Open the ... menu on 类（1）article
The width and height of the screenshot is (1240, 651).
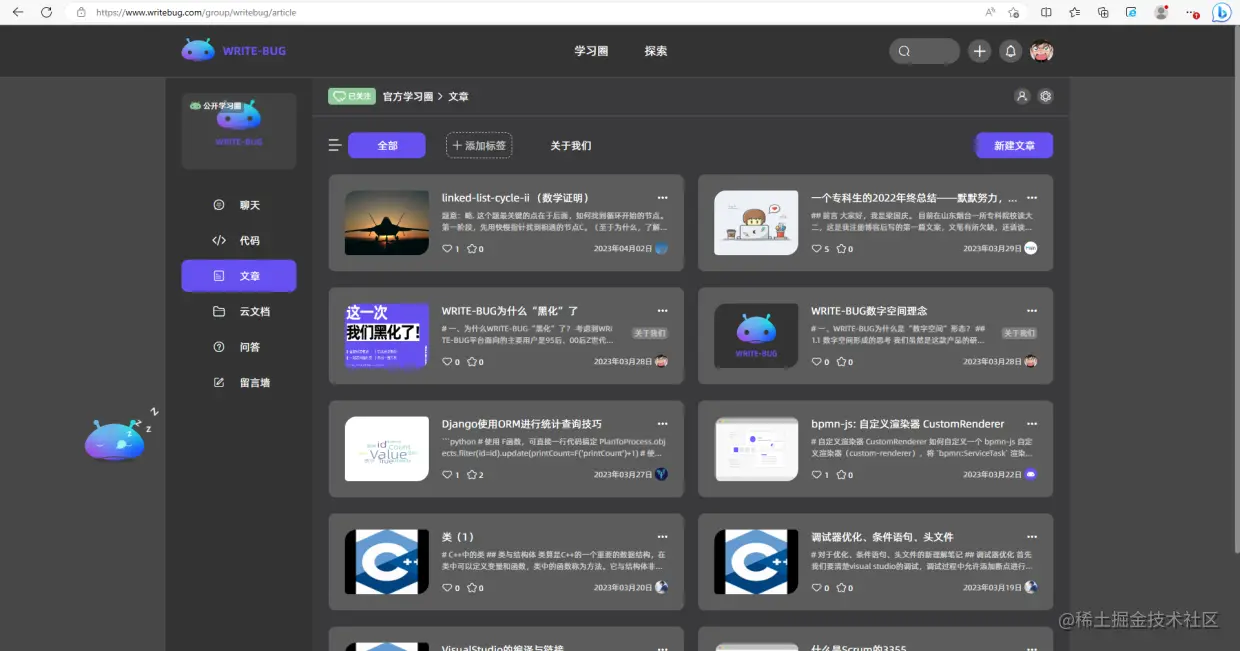(662, 536)
